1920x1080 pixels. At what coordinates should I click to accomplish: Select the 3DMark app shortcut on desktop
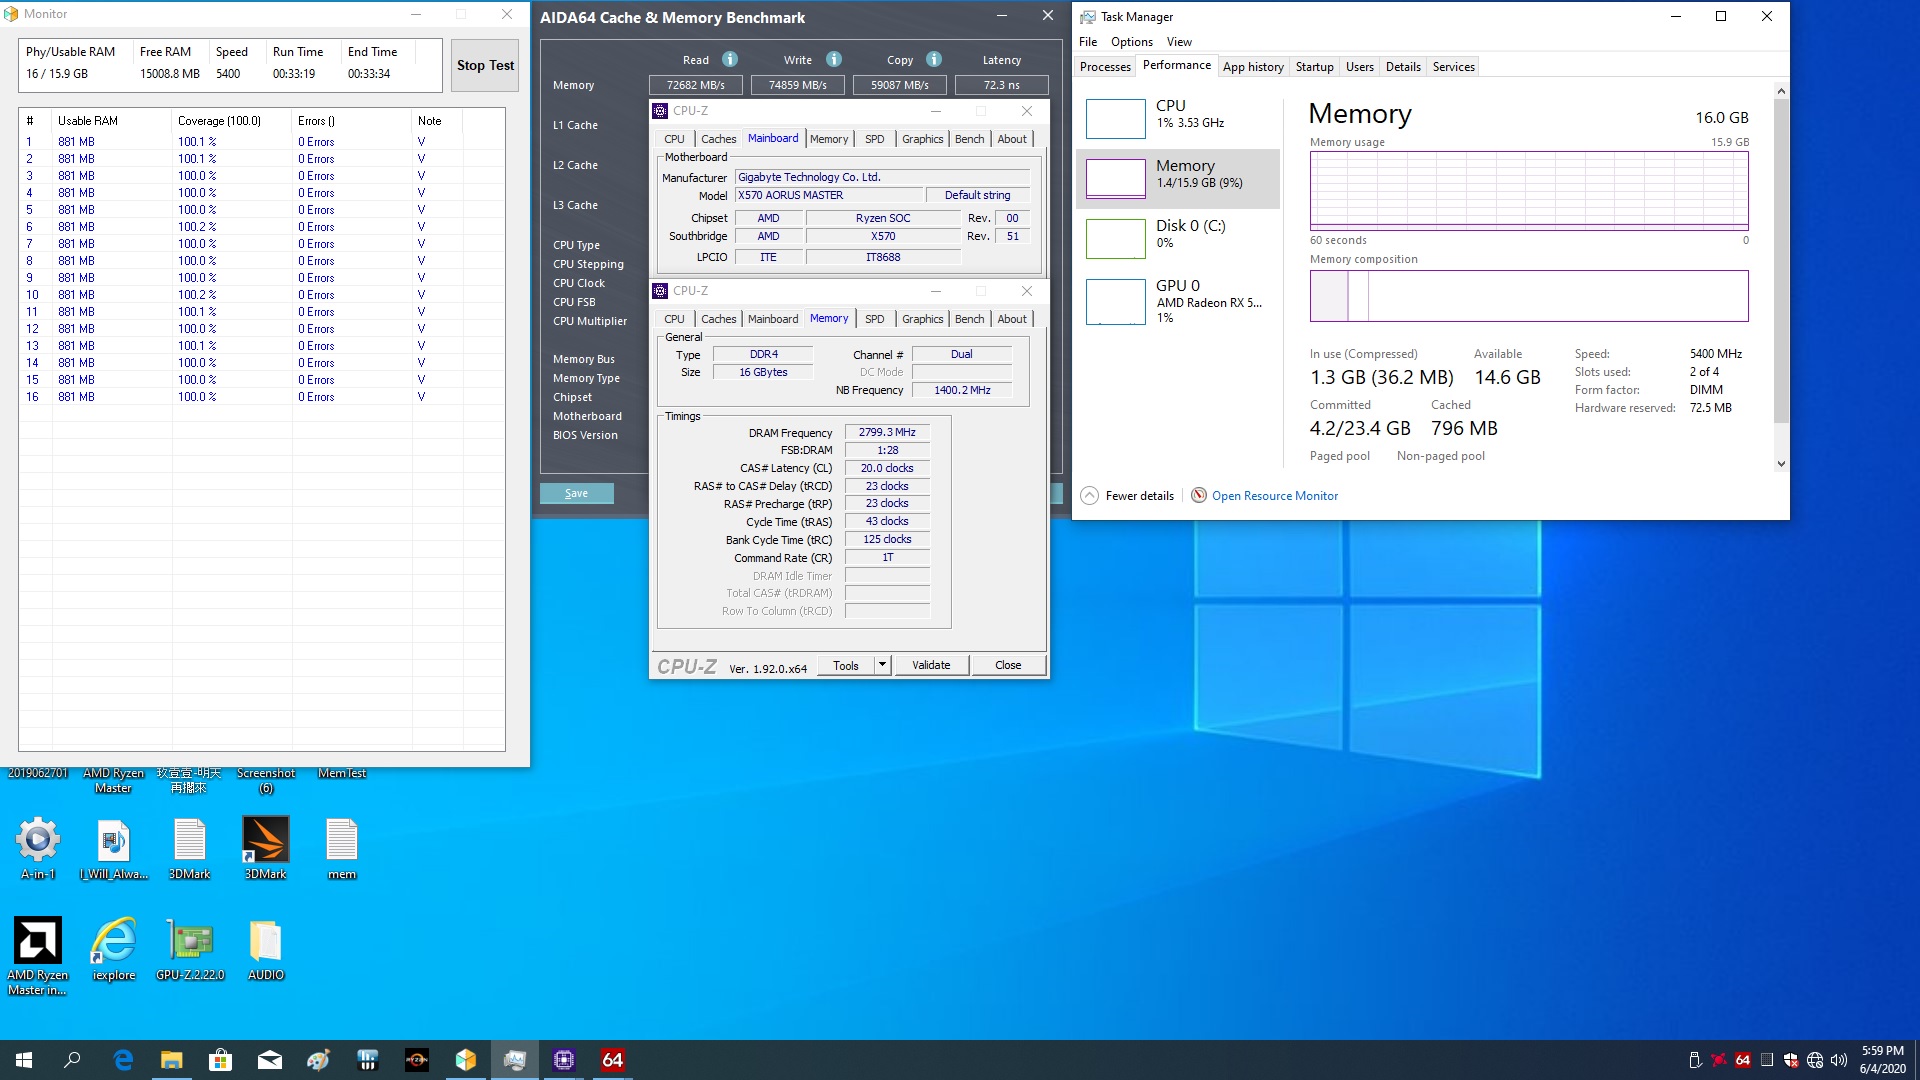tap(266, 848)
